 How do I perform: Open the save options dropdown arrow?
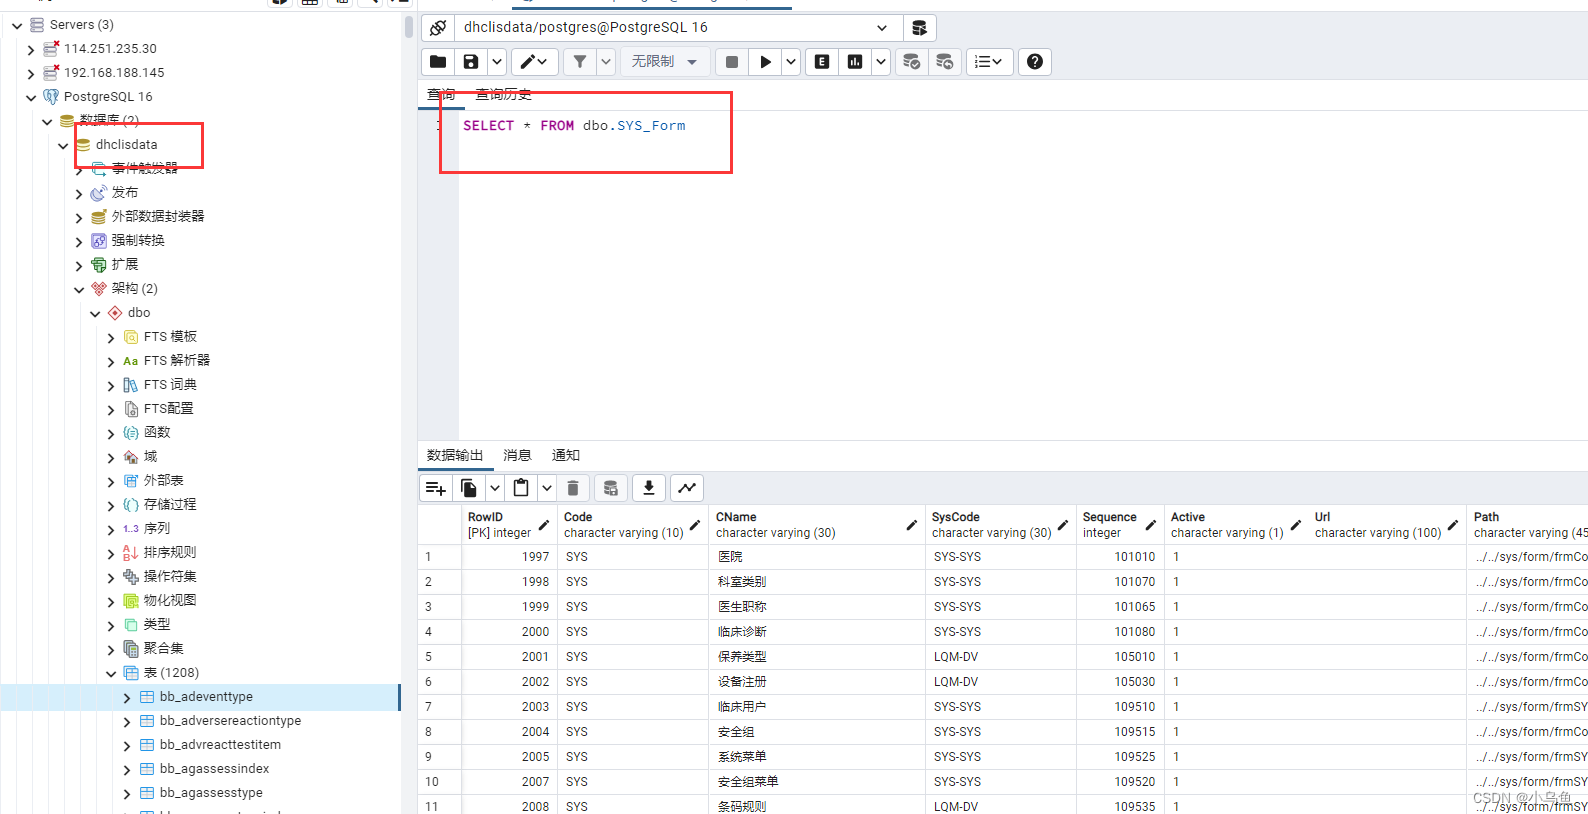tap(496, 62)
